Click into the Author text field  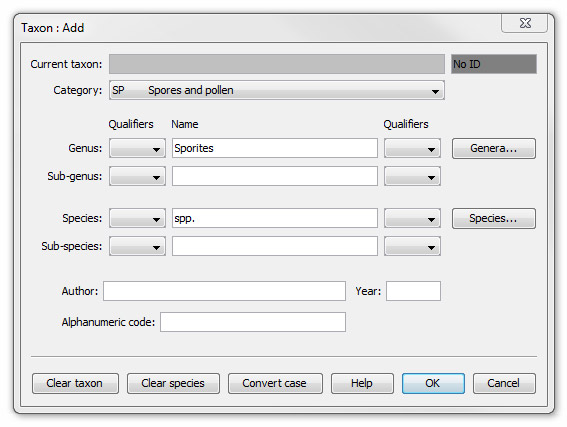pyautogui.click(x=224, y=291)
